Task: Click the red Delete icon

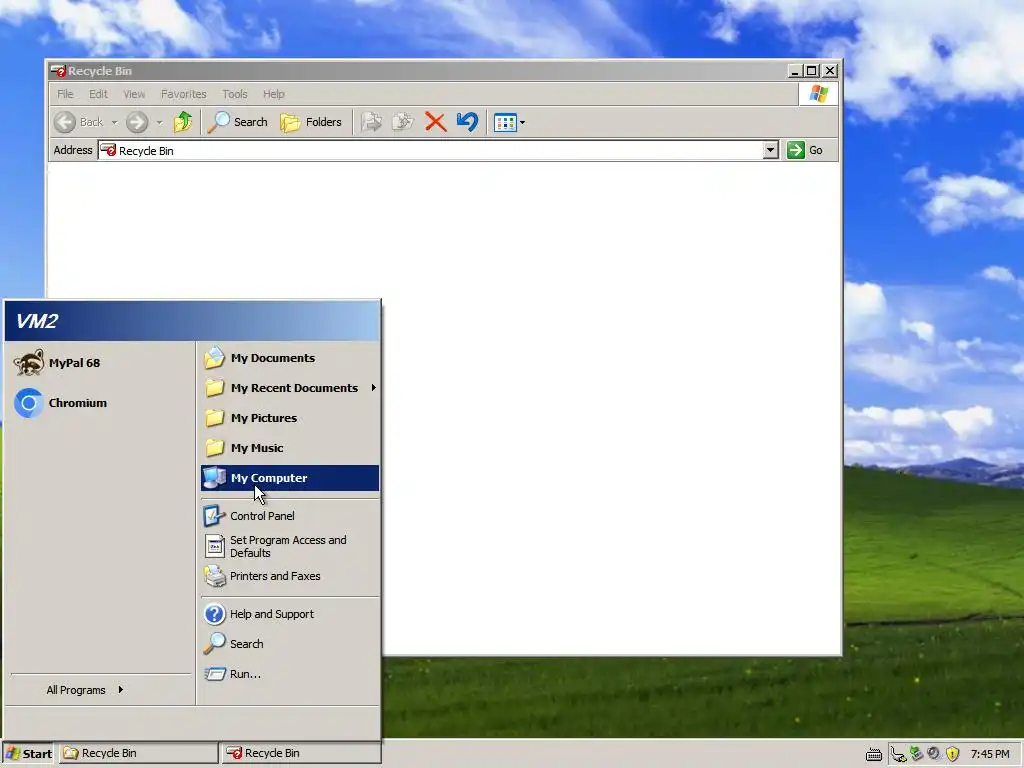Action: tap(436, 122)
